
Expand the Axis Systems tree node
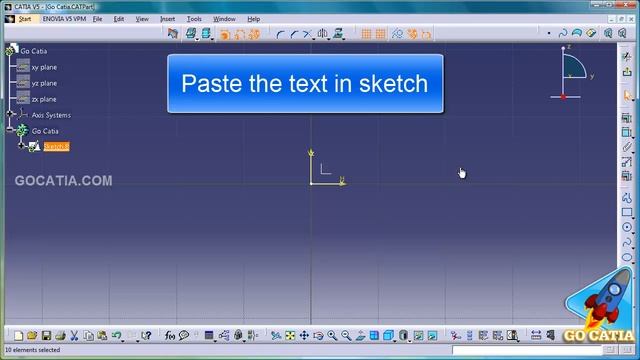[x=10, y=114]
